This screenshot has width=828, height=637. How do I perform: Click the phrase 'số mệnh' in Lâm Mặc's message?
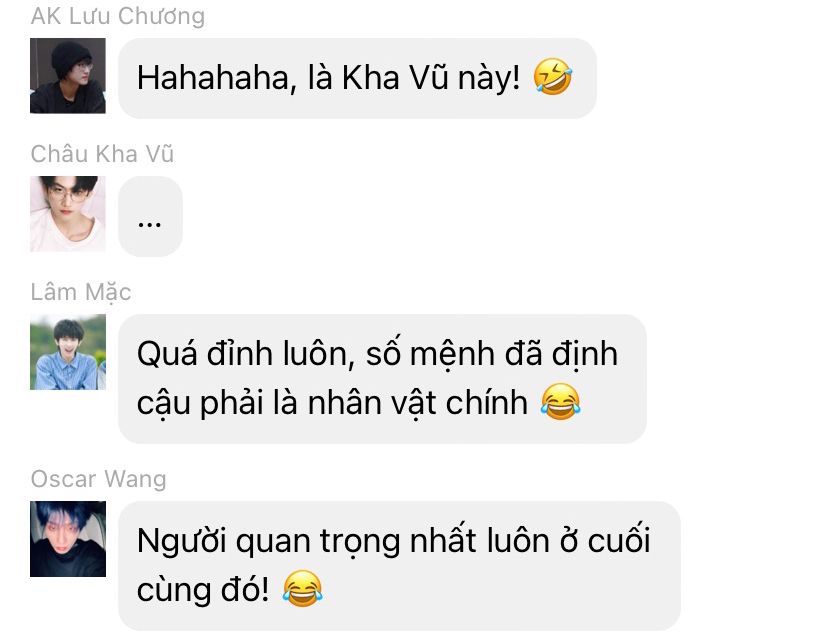(431, 352)
